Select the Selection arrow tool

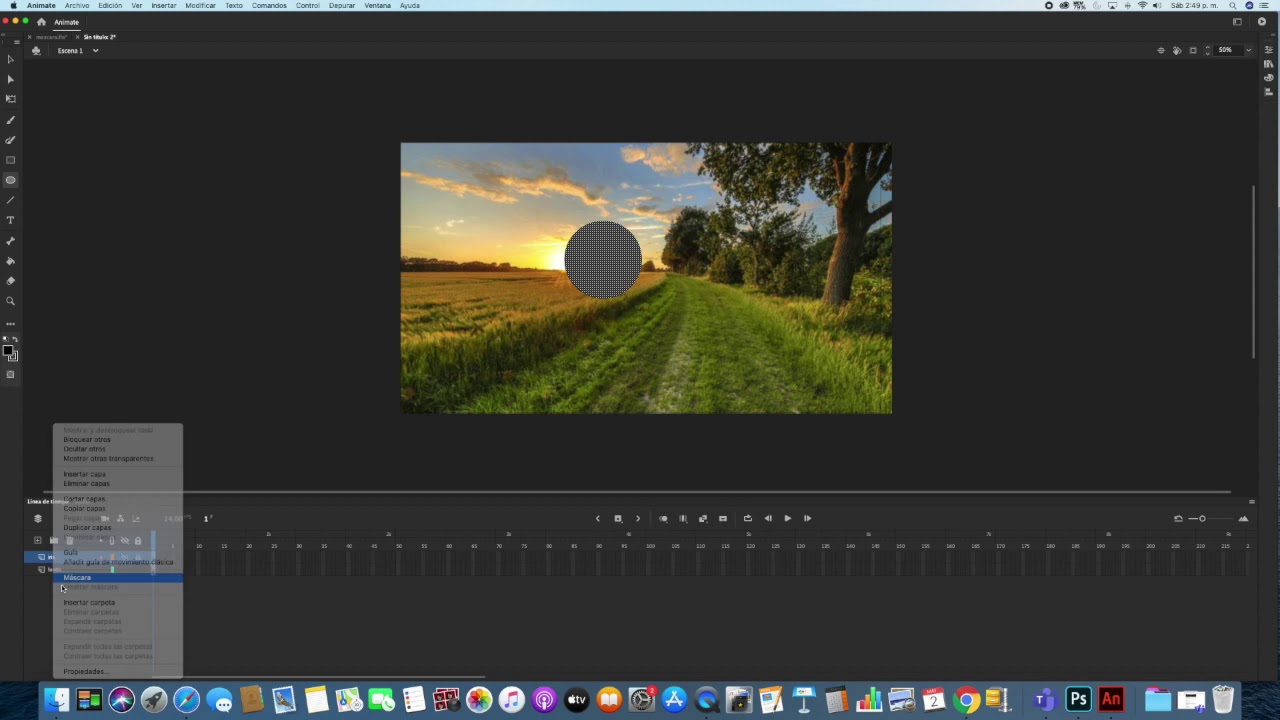coord(11,59)
